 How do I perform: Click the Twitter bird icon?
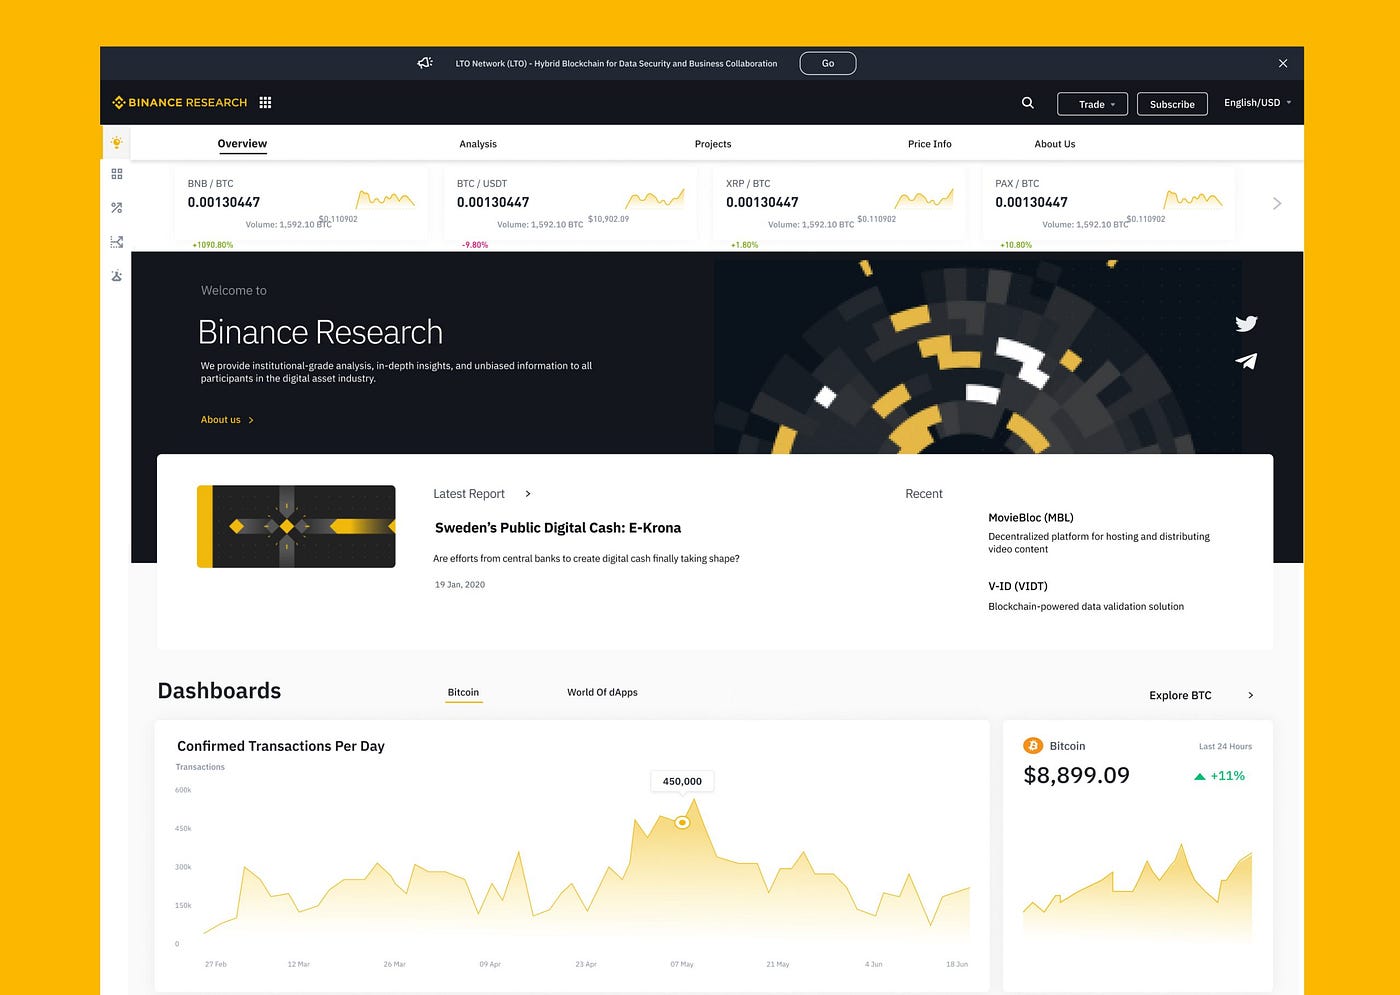click(1246, 323)
